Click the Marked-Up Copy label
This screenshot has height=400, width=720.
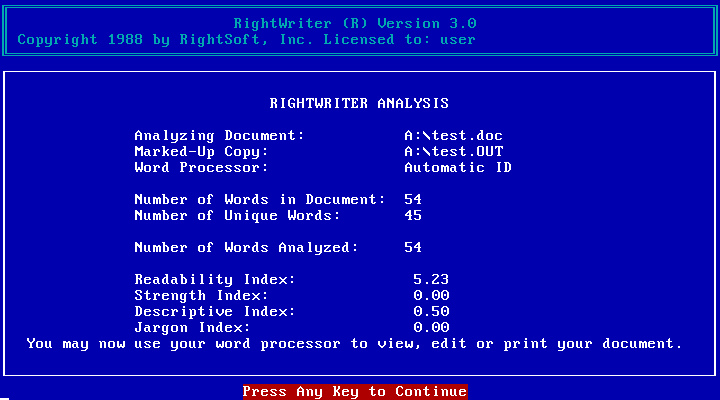coord(201,152)
